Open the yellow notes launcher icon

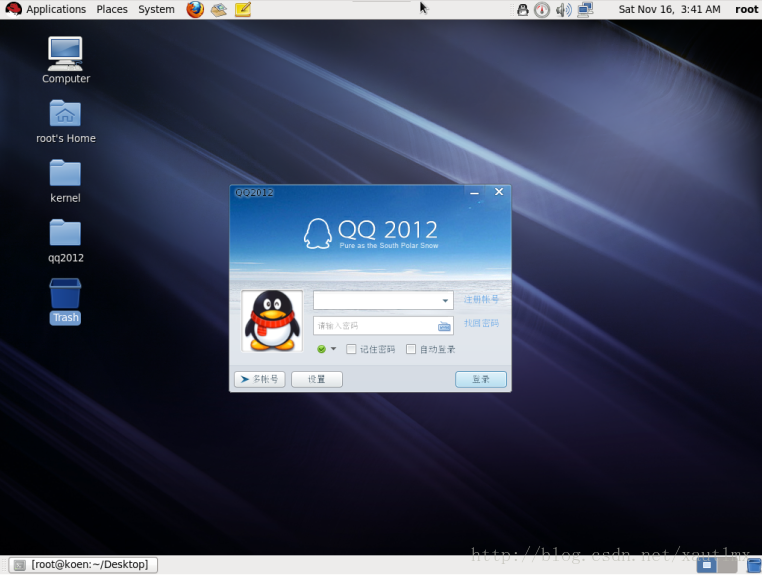242,9
